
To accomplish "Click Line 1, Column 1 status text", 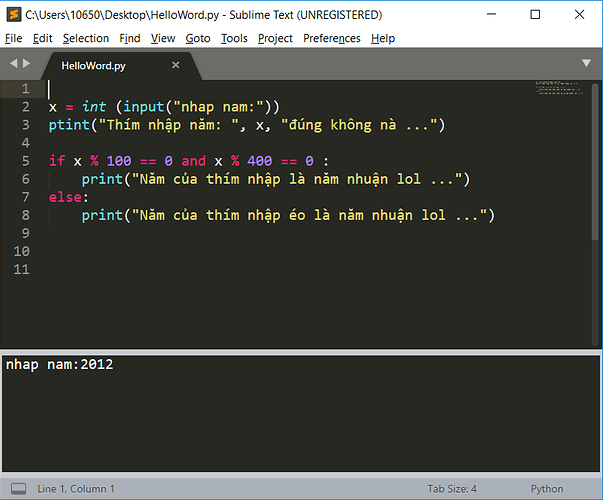I will (x=76, y=489).
